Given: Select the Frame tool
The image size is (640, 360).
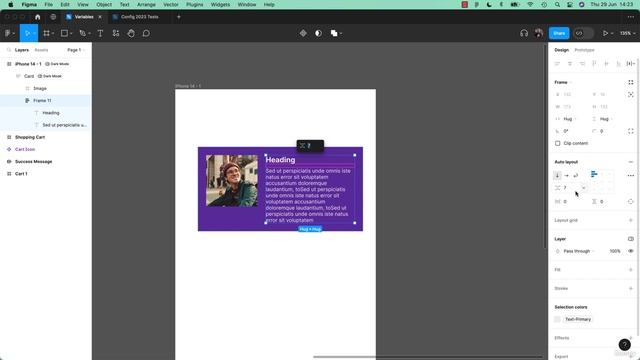Looking at the screenshot, I should coord(47,33).
